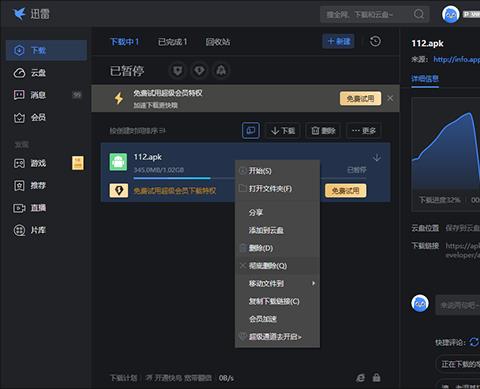Click the search magnifier icon
This screenshot has height=389, width=480.
point(419,14)
